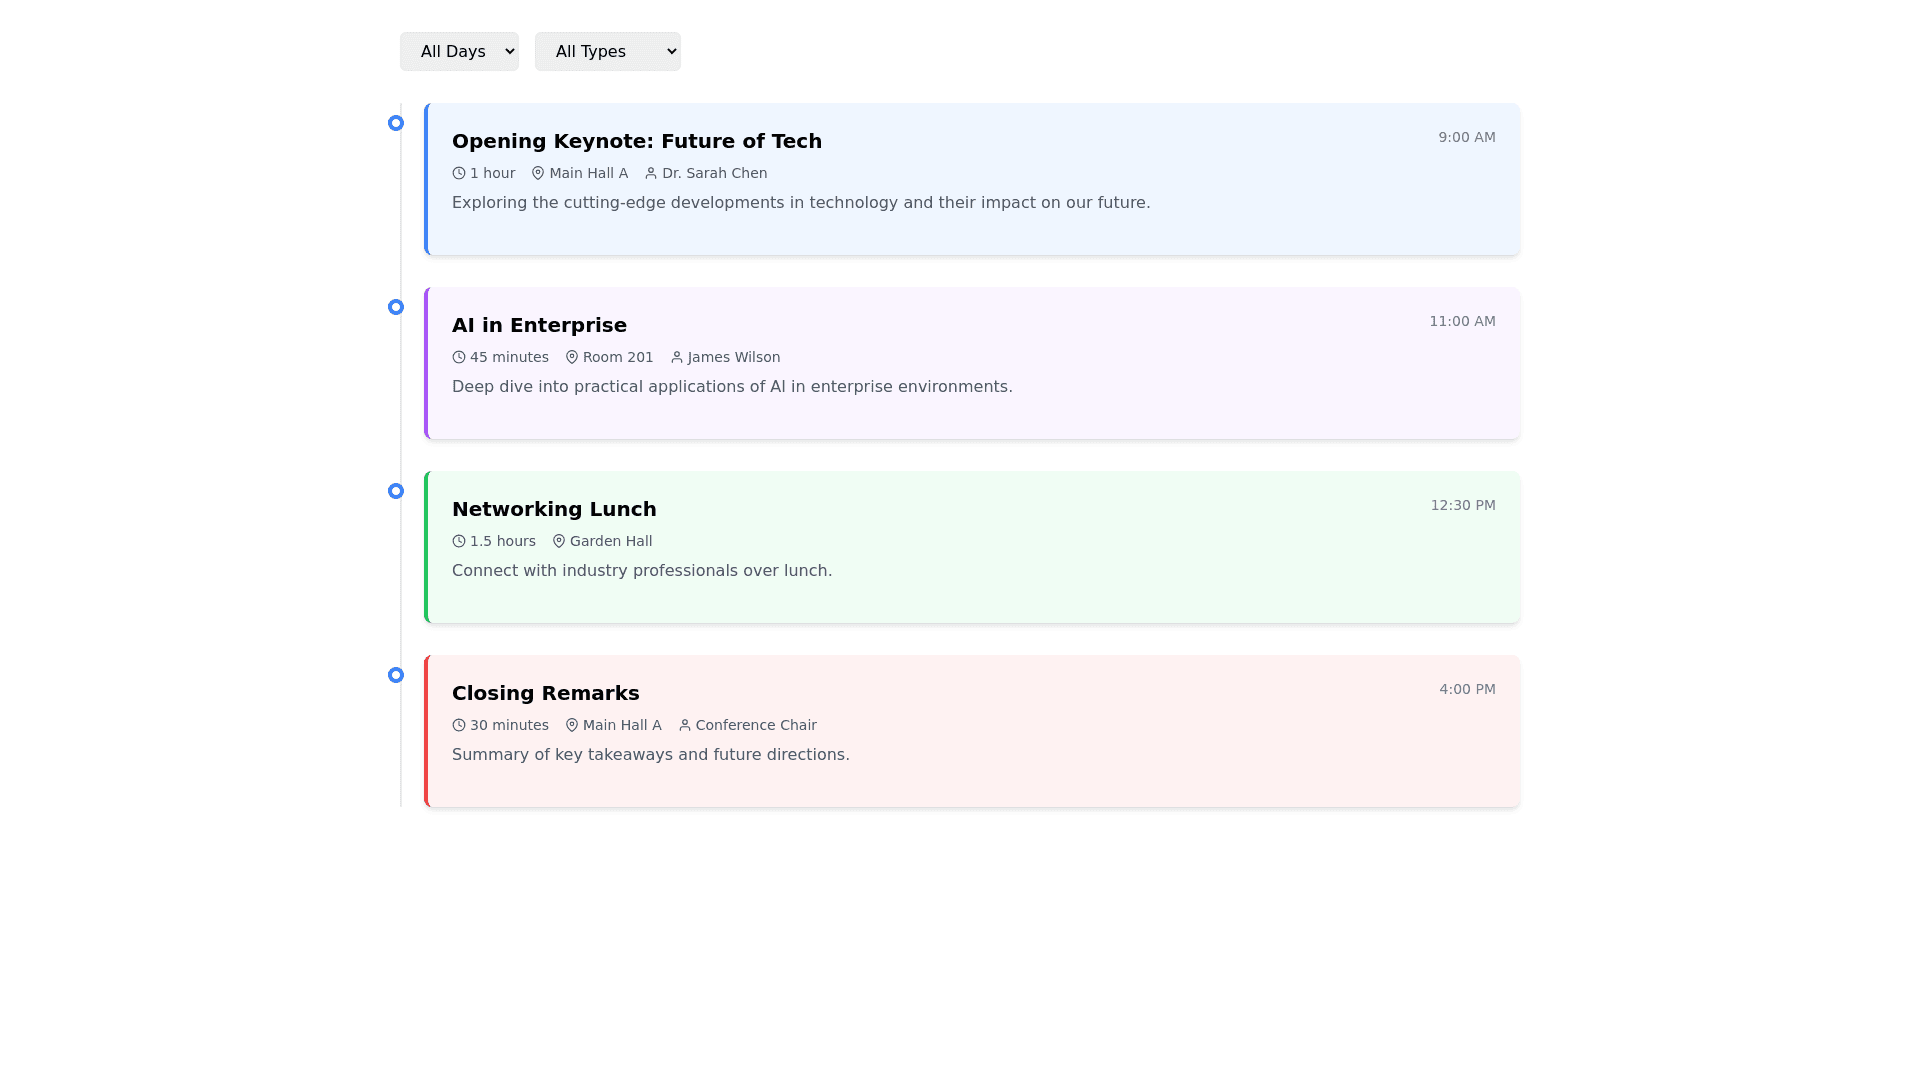The image size is (1920, 1080).
Task: Click the Closing Remarks description text
Action: (650, 755)
